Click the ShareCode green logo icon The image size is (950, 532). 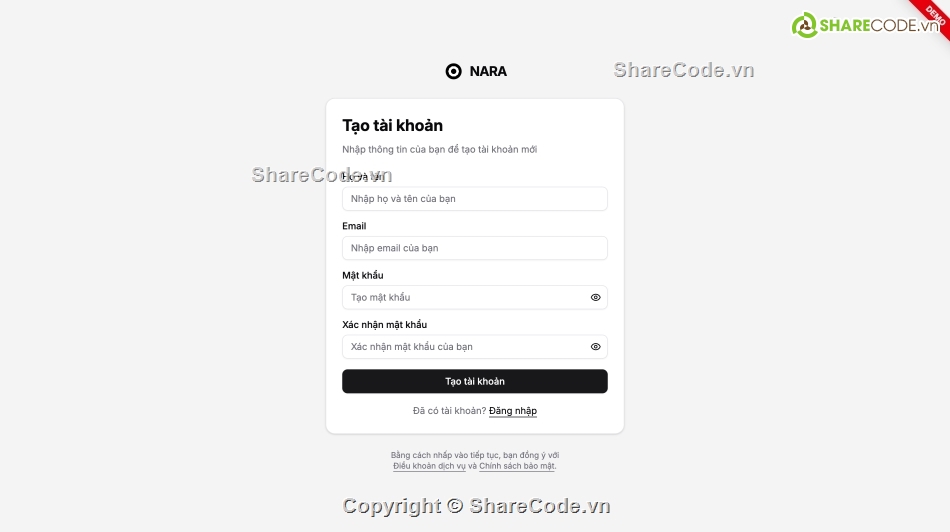point(805,25)
